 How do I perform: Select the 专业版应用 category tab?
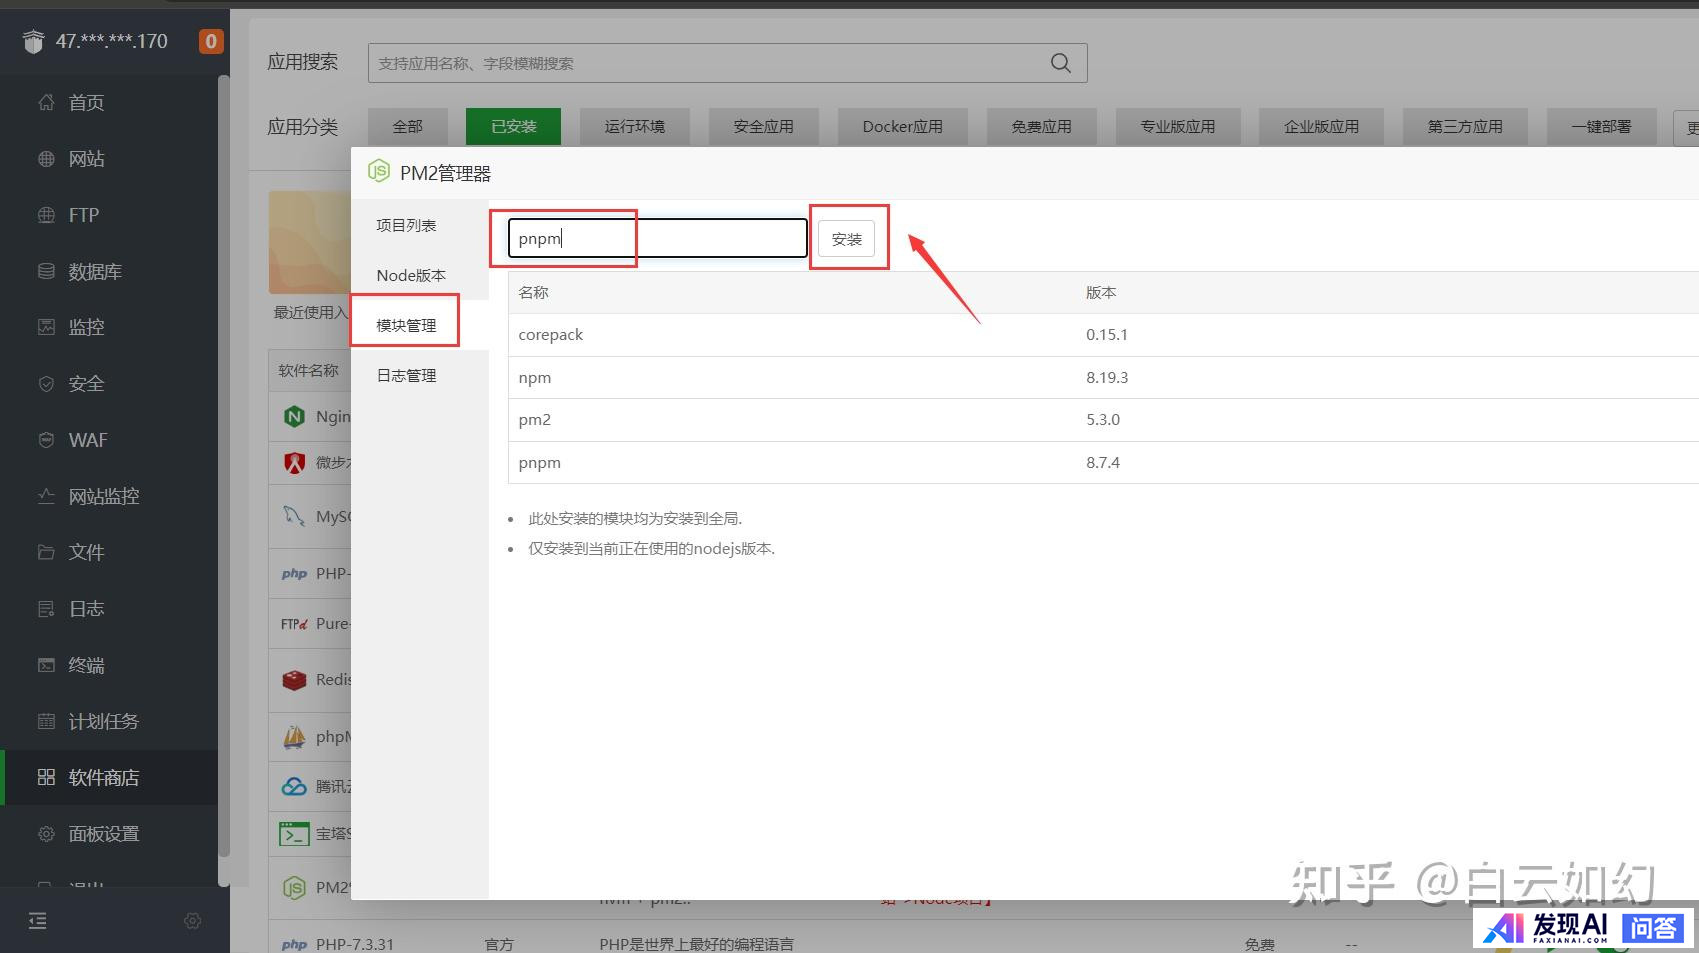(x=1178, y=127)
